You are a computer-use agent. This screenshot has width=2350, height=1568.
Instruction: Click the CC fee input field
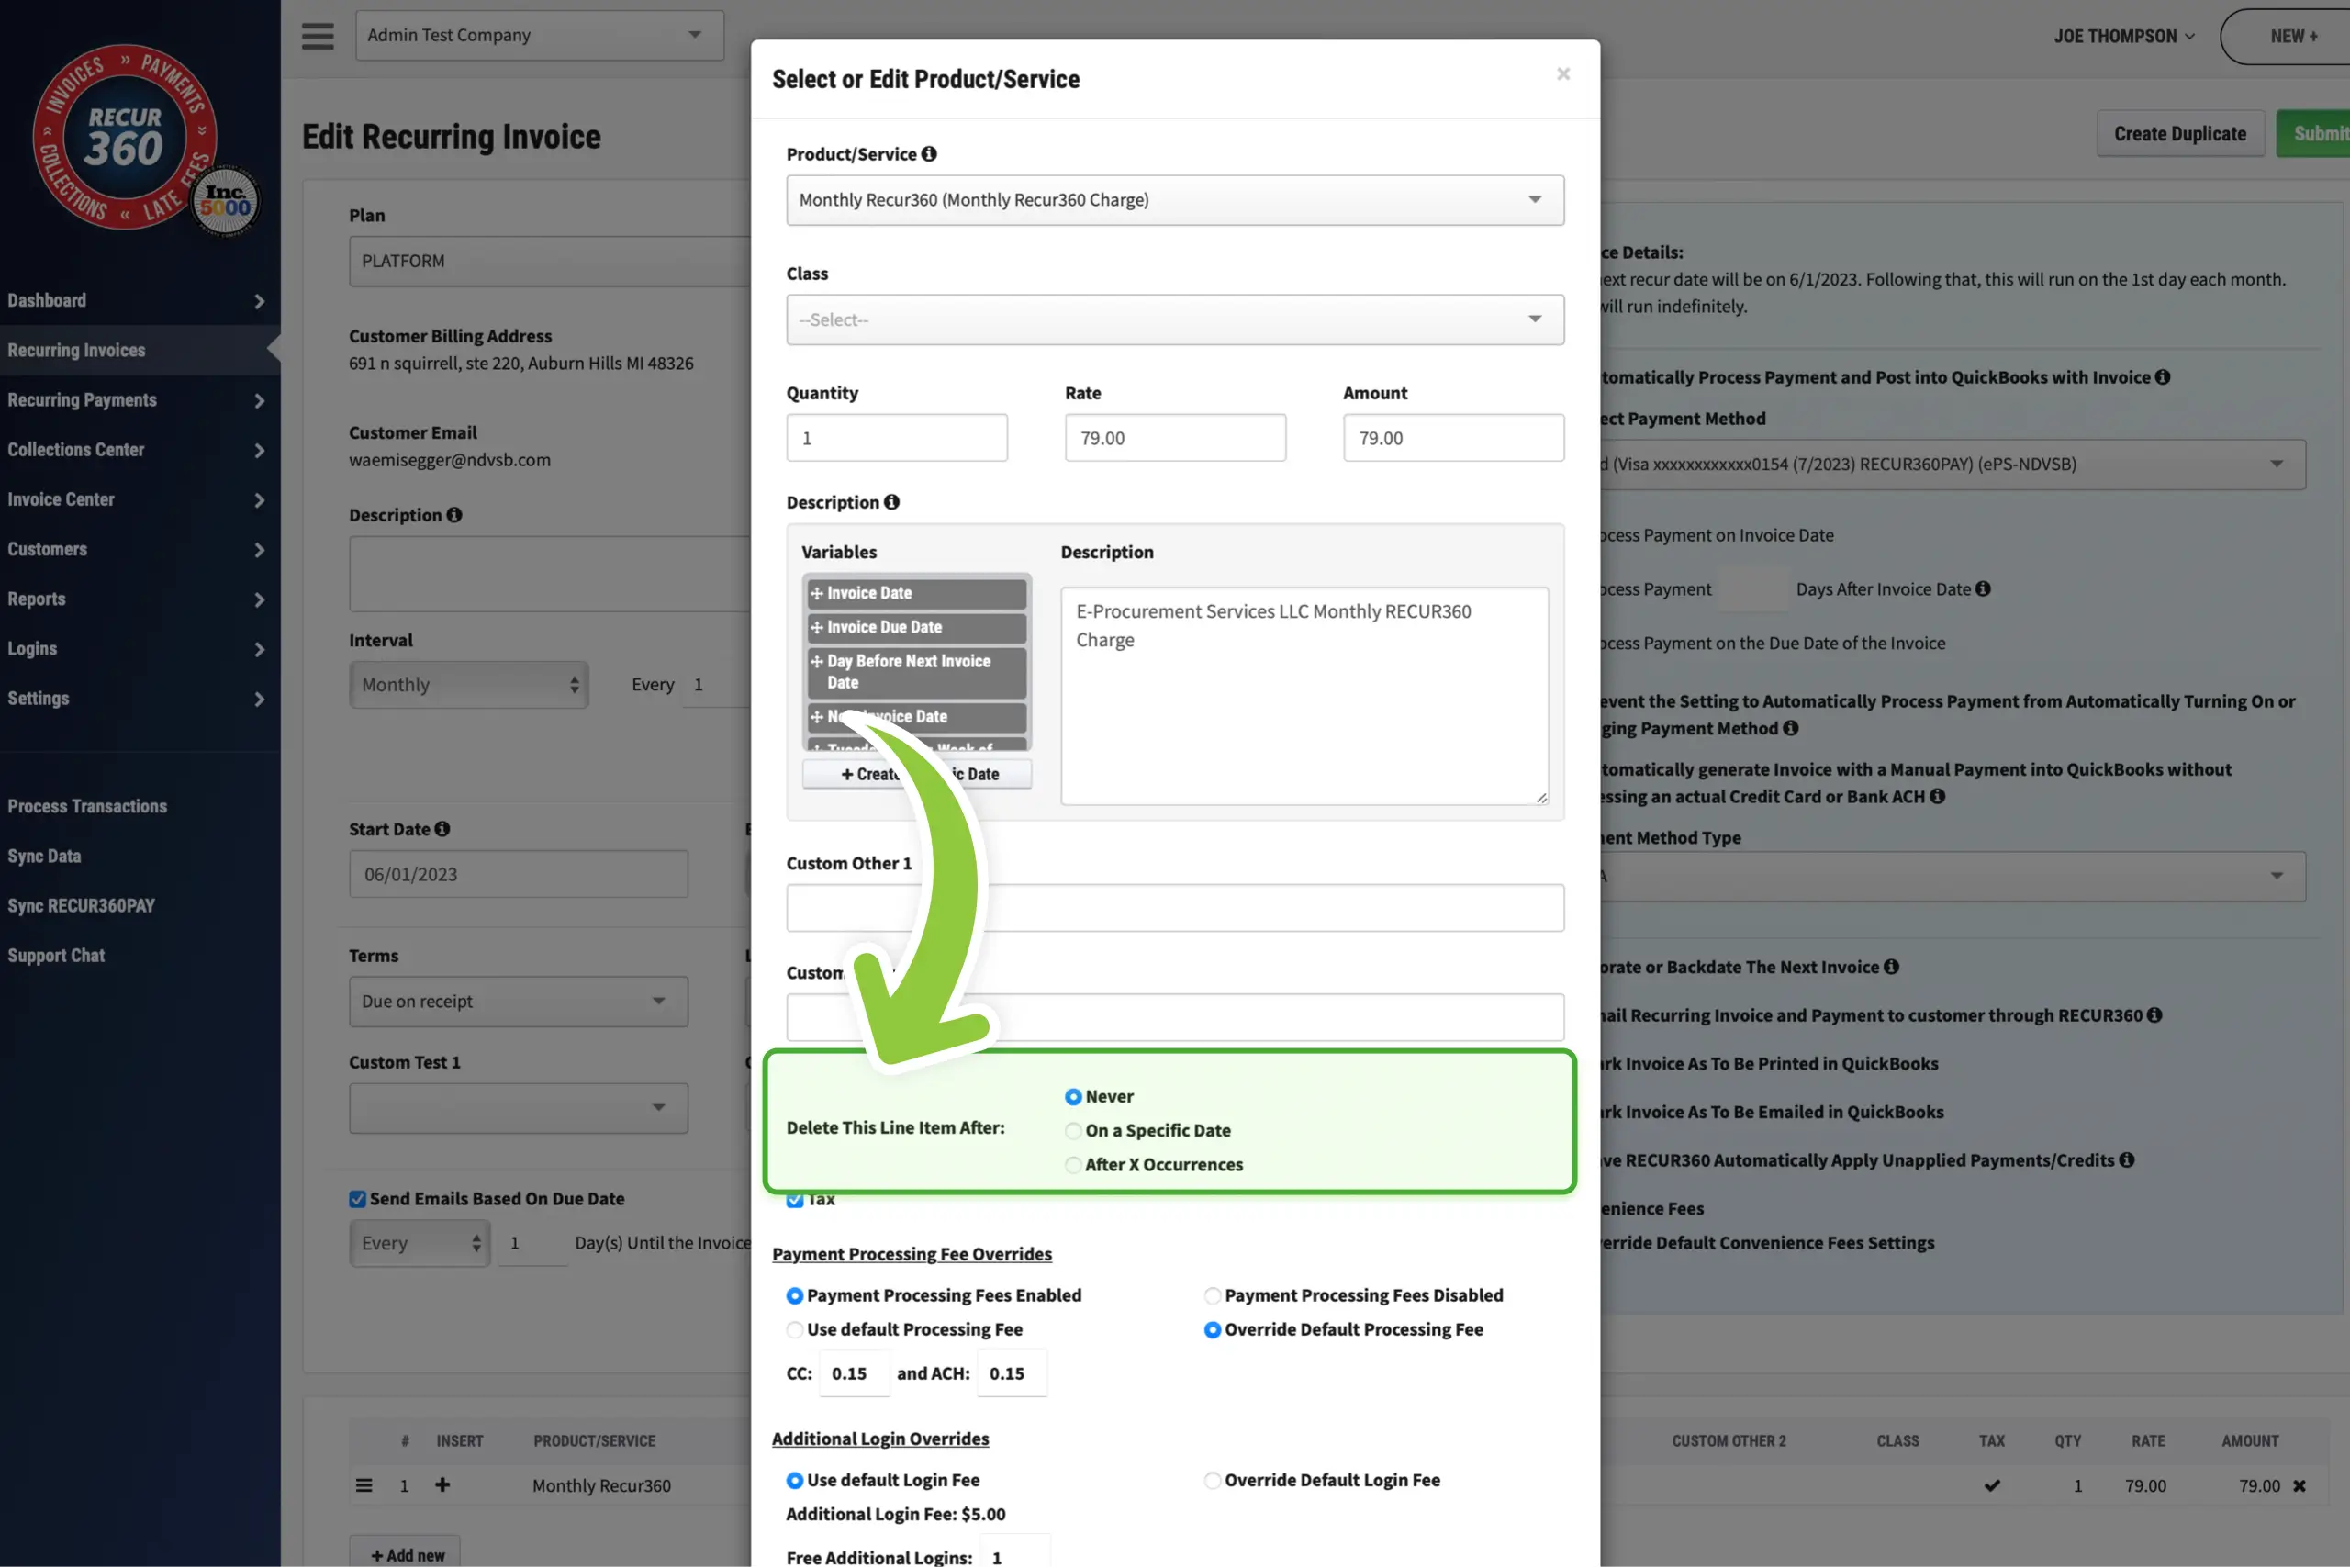[854, 1374]
